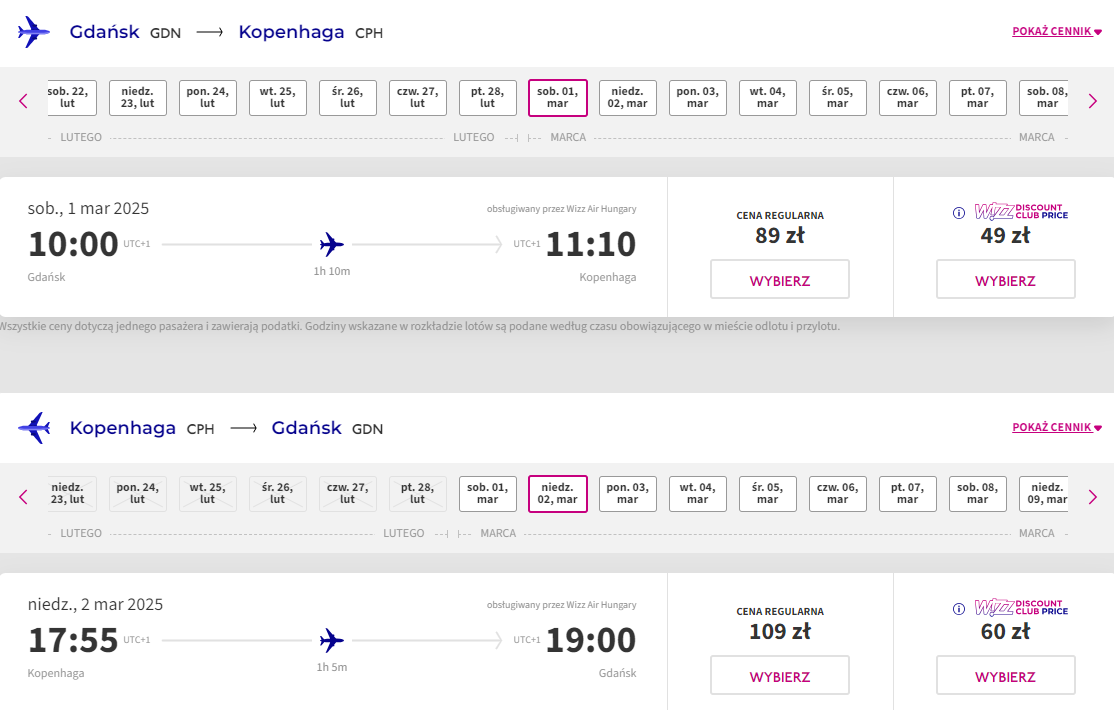Choose regular price 89 zł with WYBIERZ
Viewport: 1114px width, 710px height.
tap(779, 279)
